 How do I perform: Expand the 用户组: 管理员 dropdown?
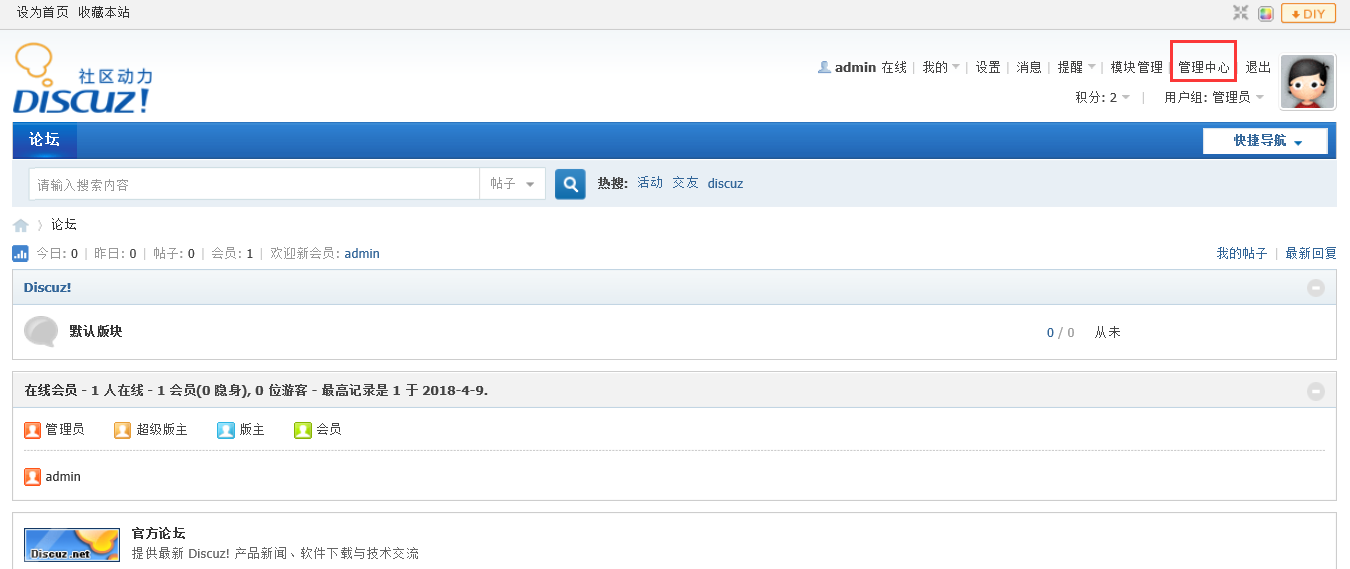pyautogui.click(x=1214, y=97)
